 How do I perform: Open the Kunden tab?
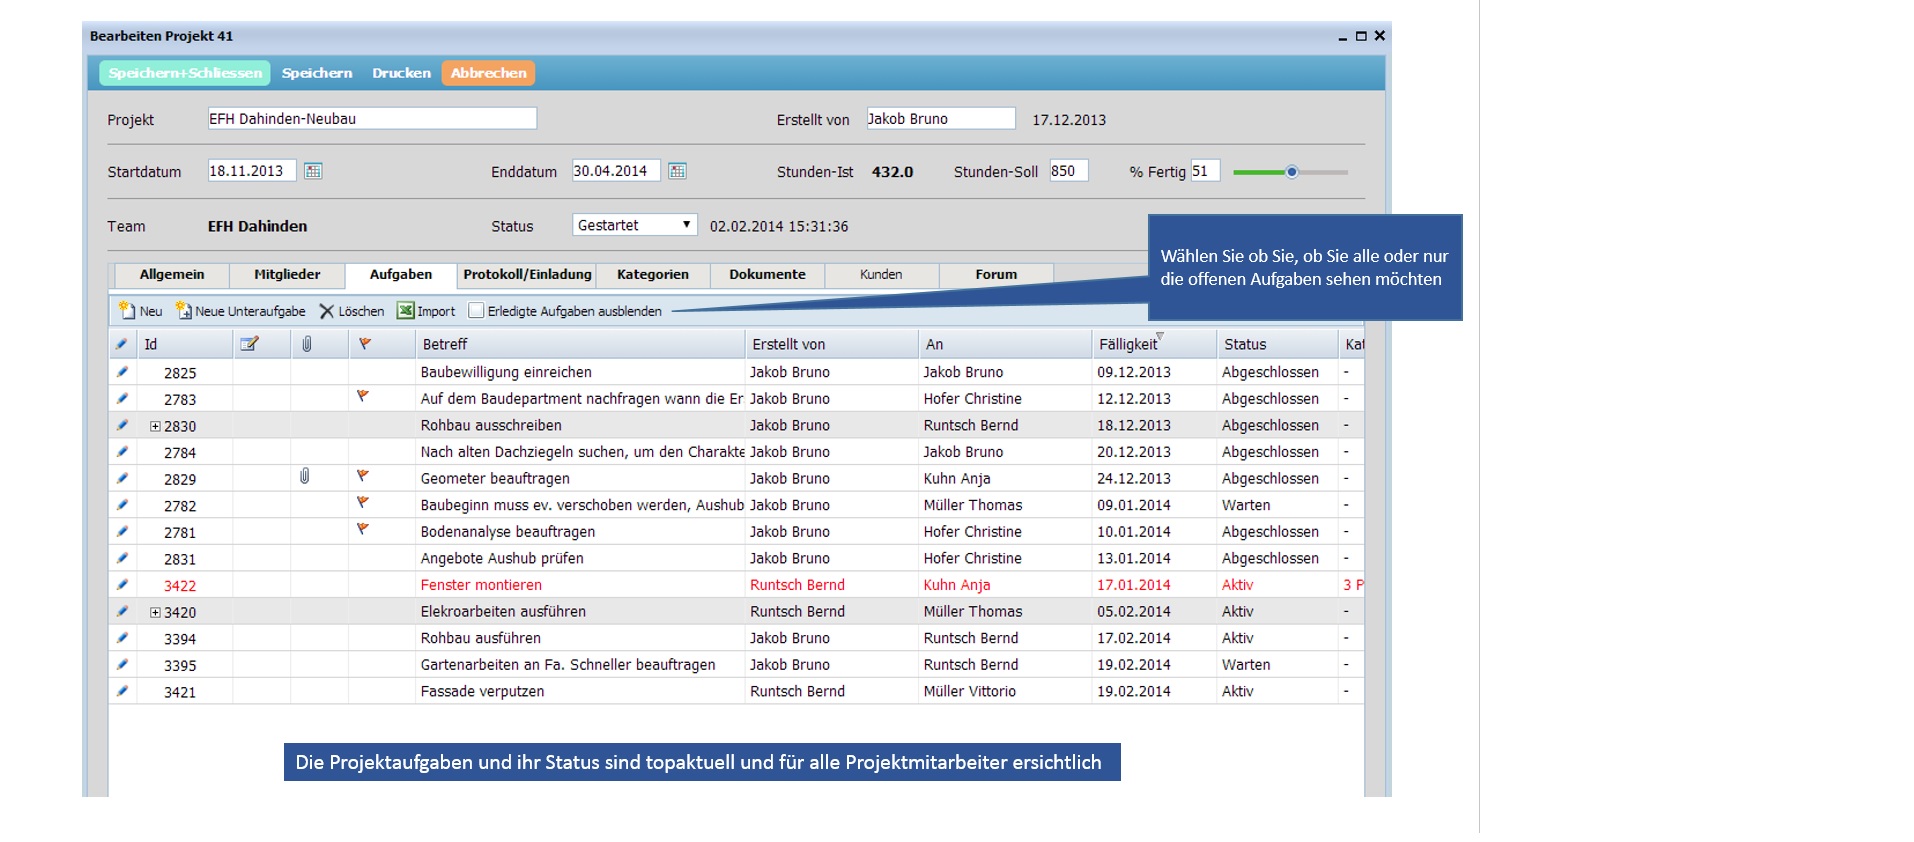[x=881, y=275]
